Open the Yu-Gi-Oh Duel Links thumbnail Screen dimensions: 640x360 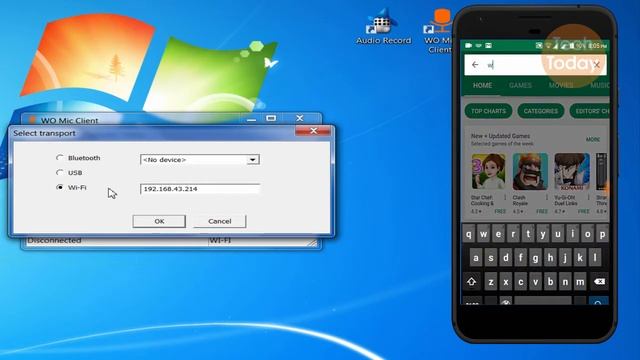click(572, 171)
